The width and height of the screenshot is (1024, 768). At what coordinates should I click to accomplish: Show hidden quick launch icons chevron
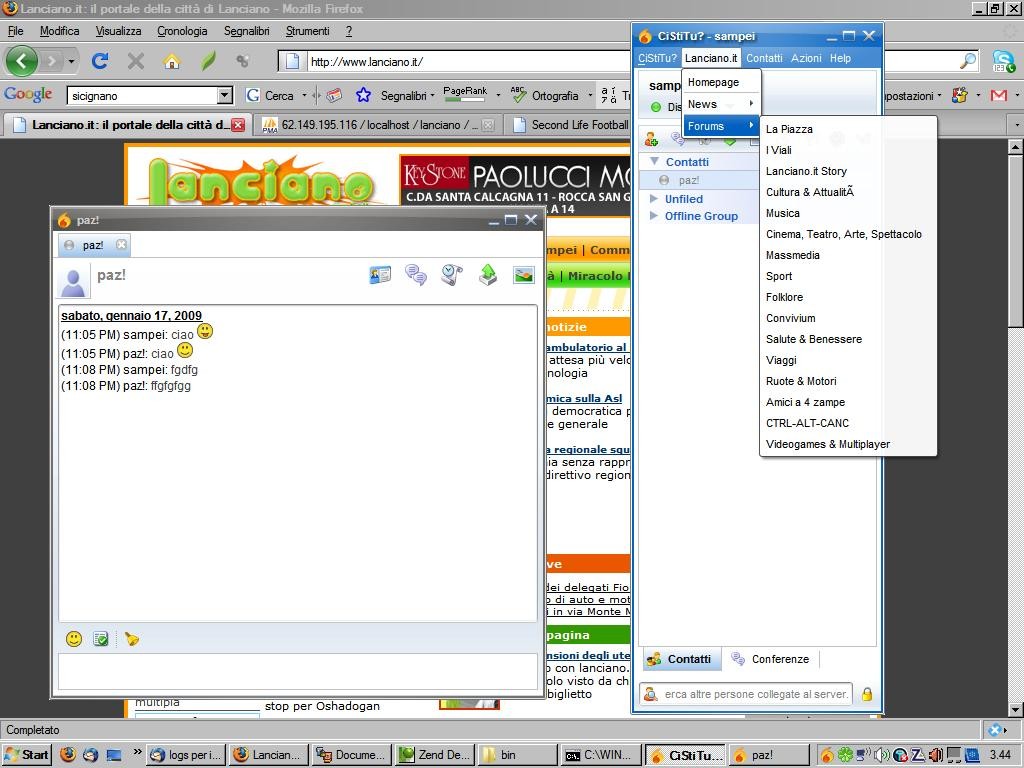click(x=137, y=752)
